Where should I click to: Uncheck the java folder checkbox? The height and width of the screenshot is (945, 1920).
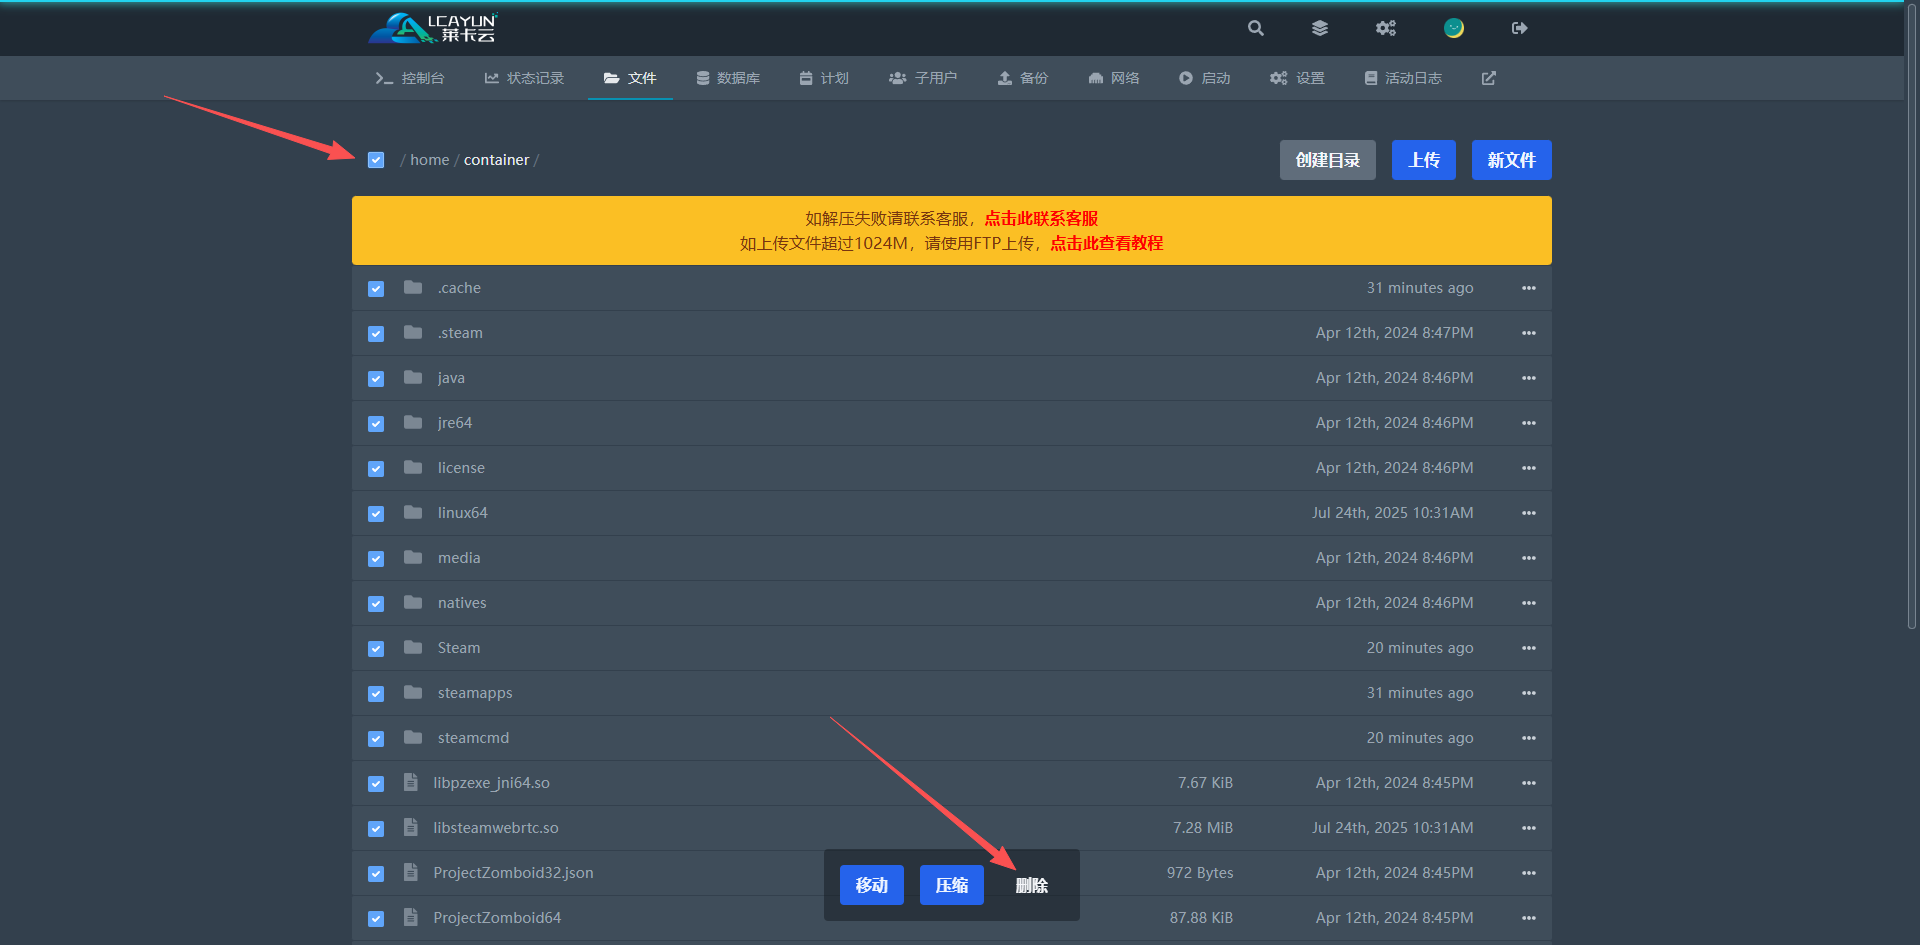pos(376,379)
